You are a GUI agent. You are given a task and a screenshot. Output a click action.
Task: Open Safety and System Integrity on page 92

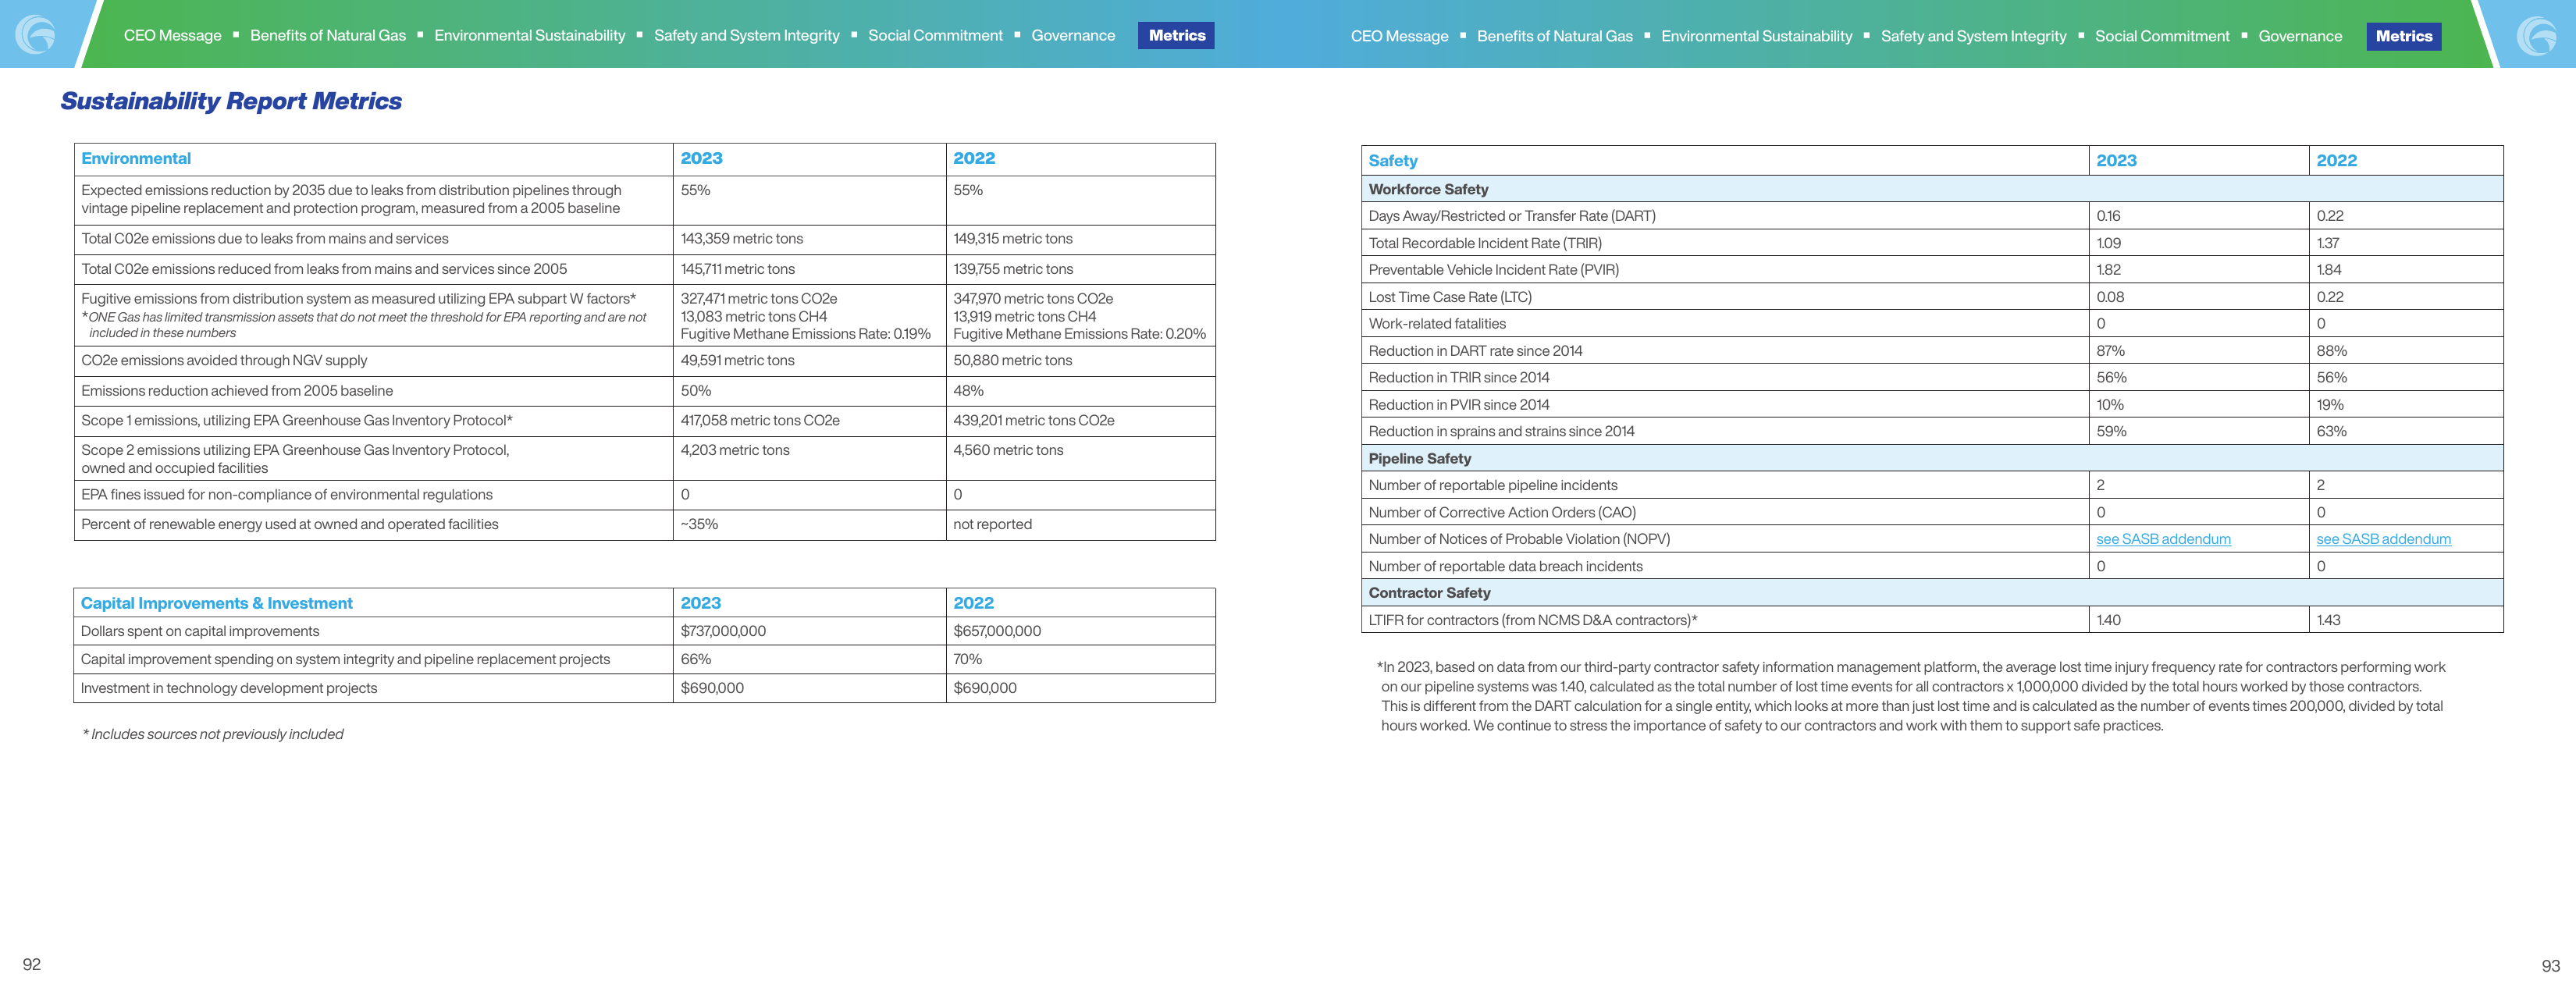747,35
